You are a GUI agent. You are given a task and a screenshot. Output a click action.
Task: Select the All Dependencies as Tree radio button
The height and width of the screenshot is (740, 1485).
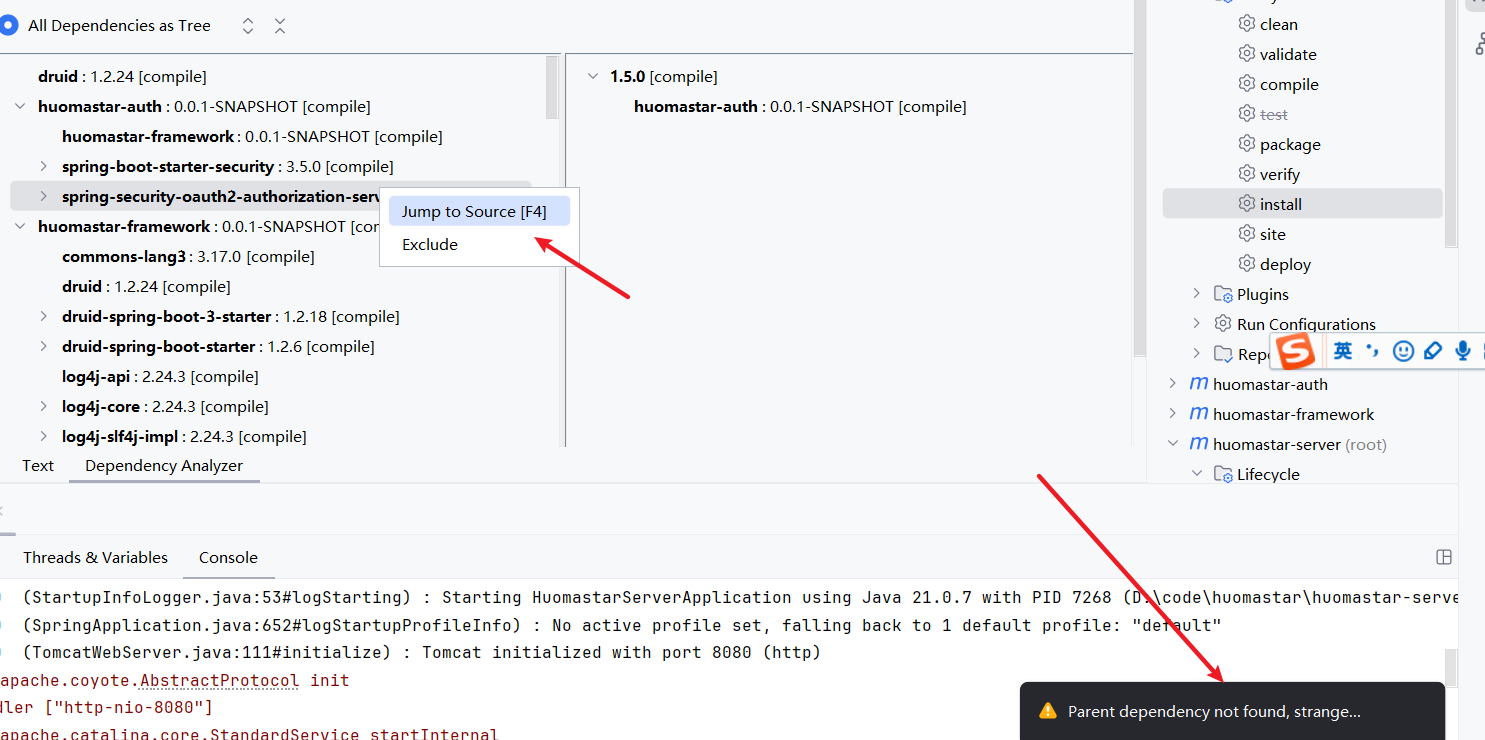[8, 26]
